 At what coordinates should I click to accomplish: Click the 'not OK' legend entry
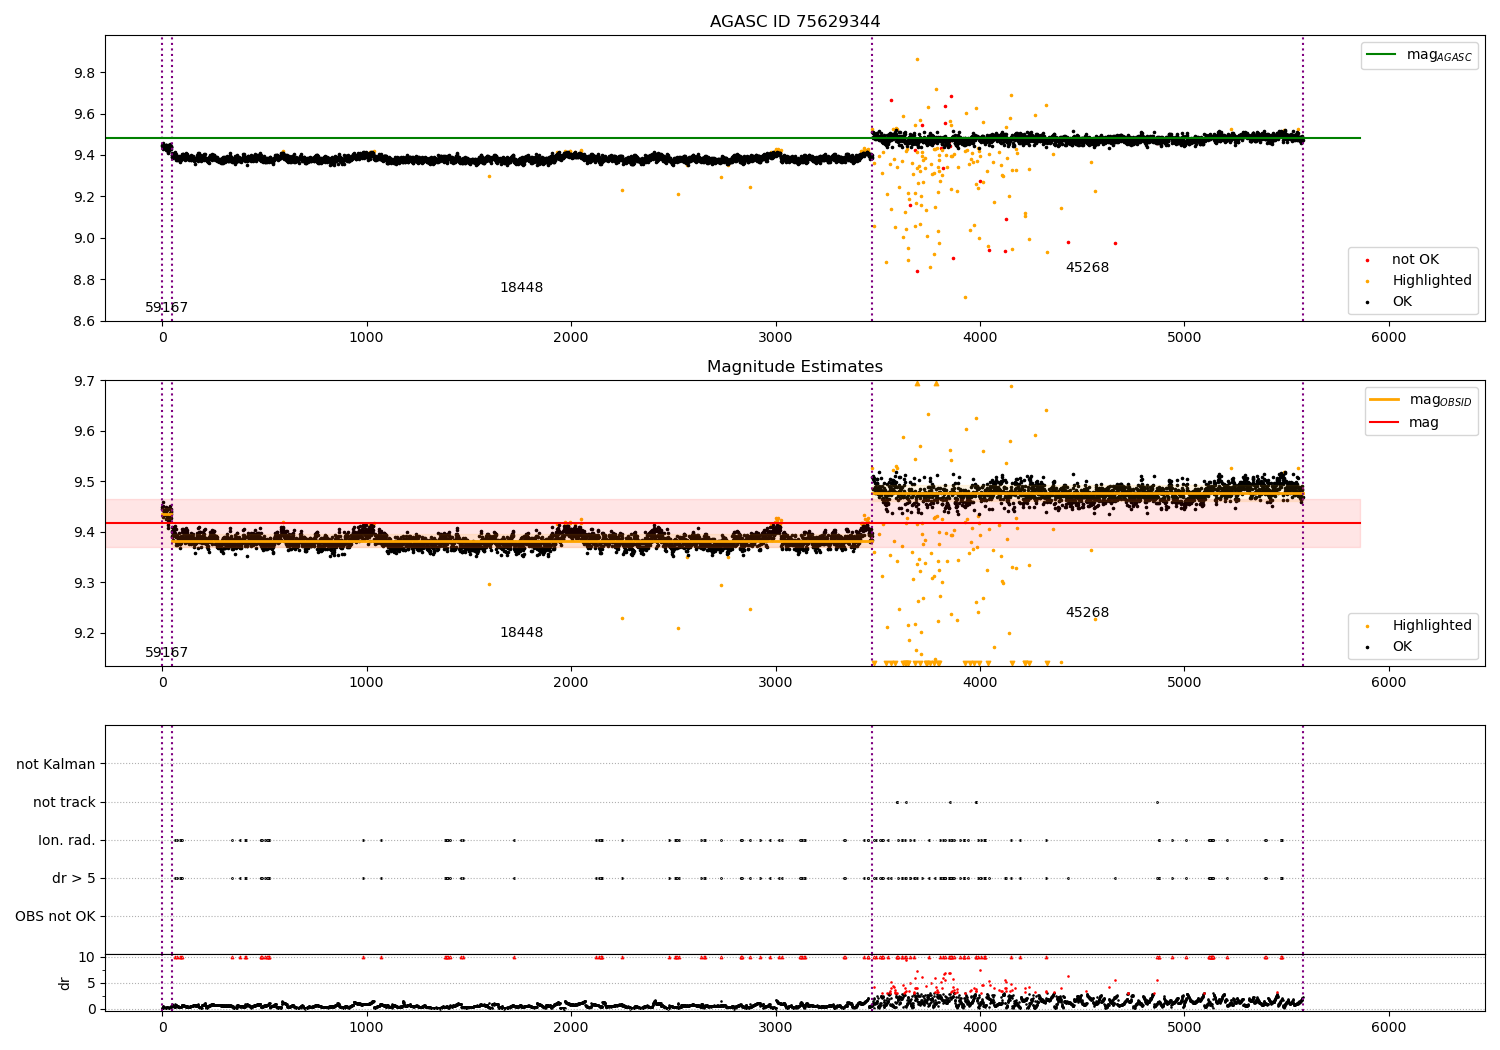click(x=1415, y=260)
